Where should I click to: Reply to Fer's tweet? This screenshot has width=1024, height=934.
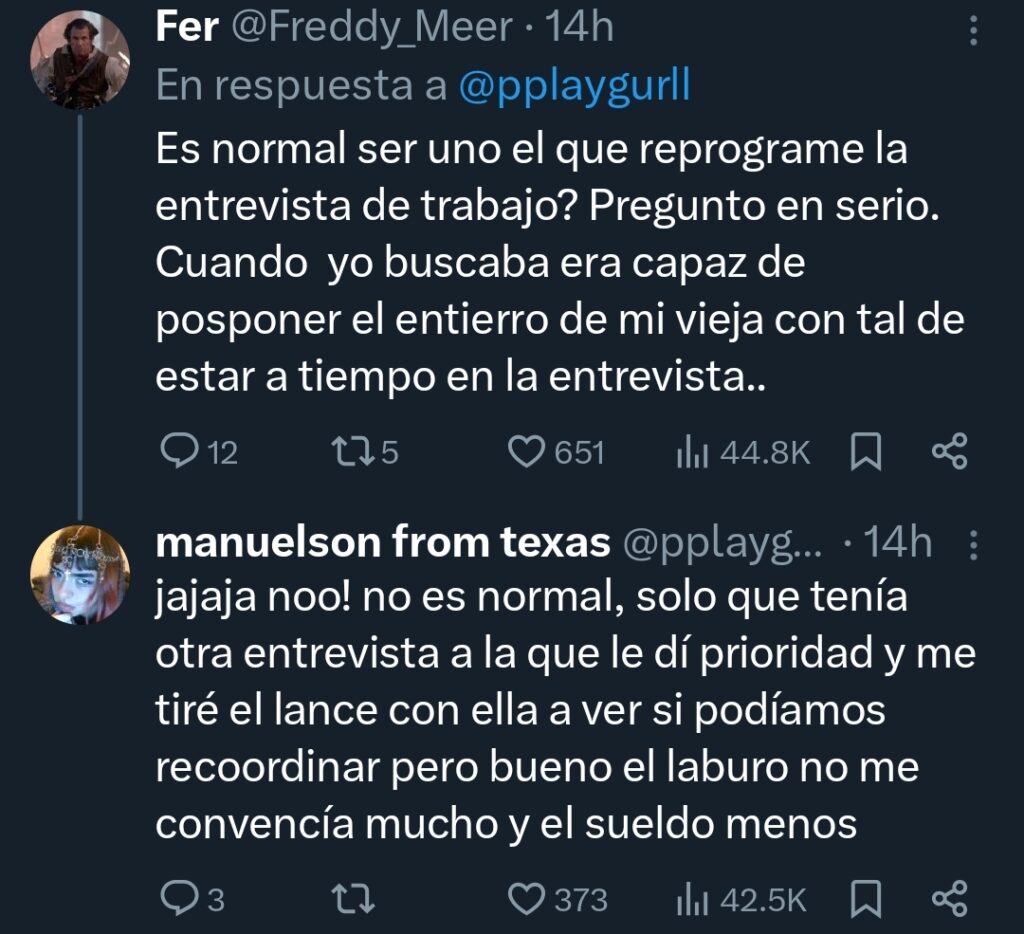click(x=180, y=452)
